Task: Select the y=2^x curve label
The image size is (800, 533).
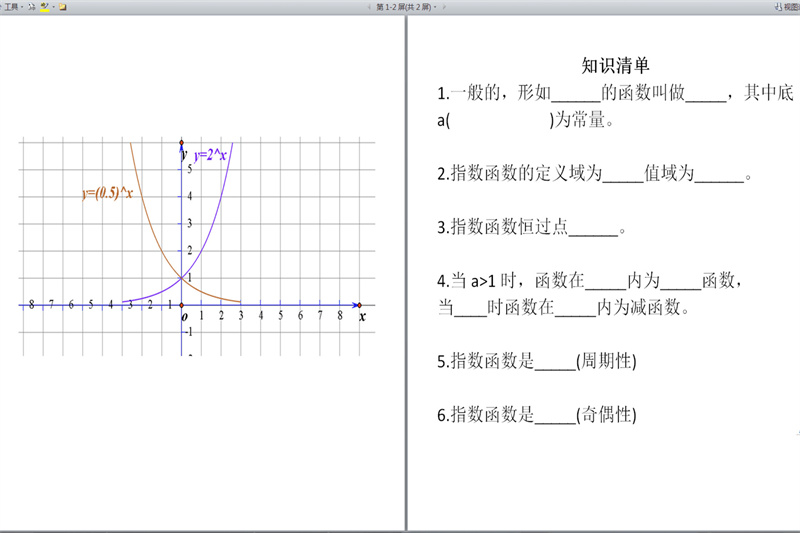Action: (210, 155)
